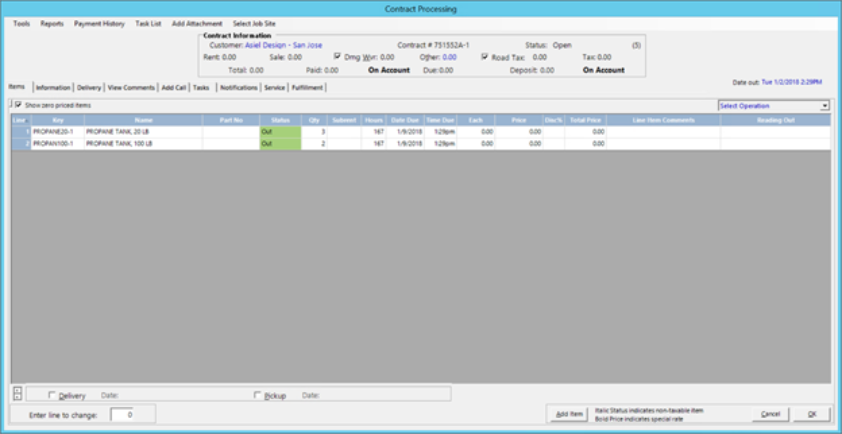
Task: Open the Add Call tab
Action: click(173, 88)
